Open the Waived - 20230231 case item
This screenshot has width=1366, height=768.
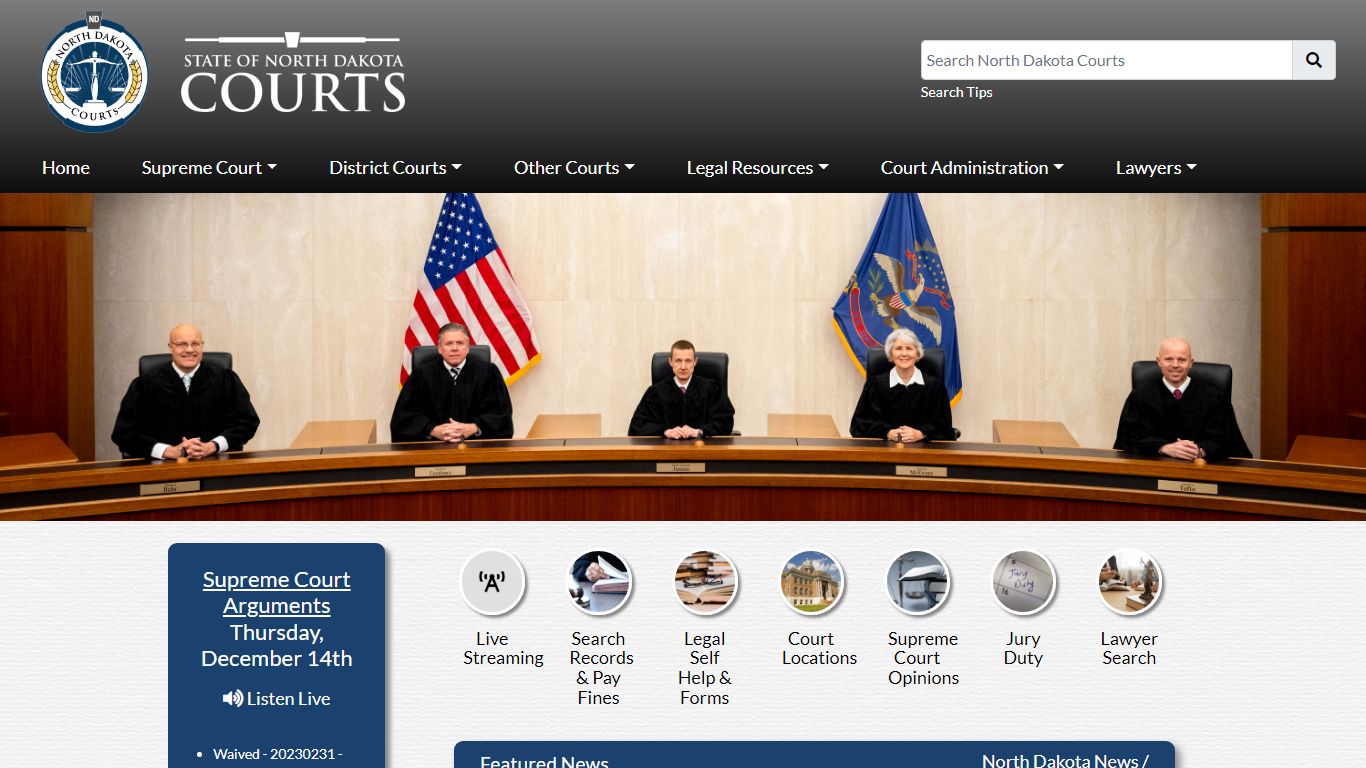point(277,754)
